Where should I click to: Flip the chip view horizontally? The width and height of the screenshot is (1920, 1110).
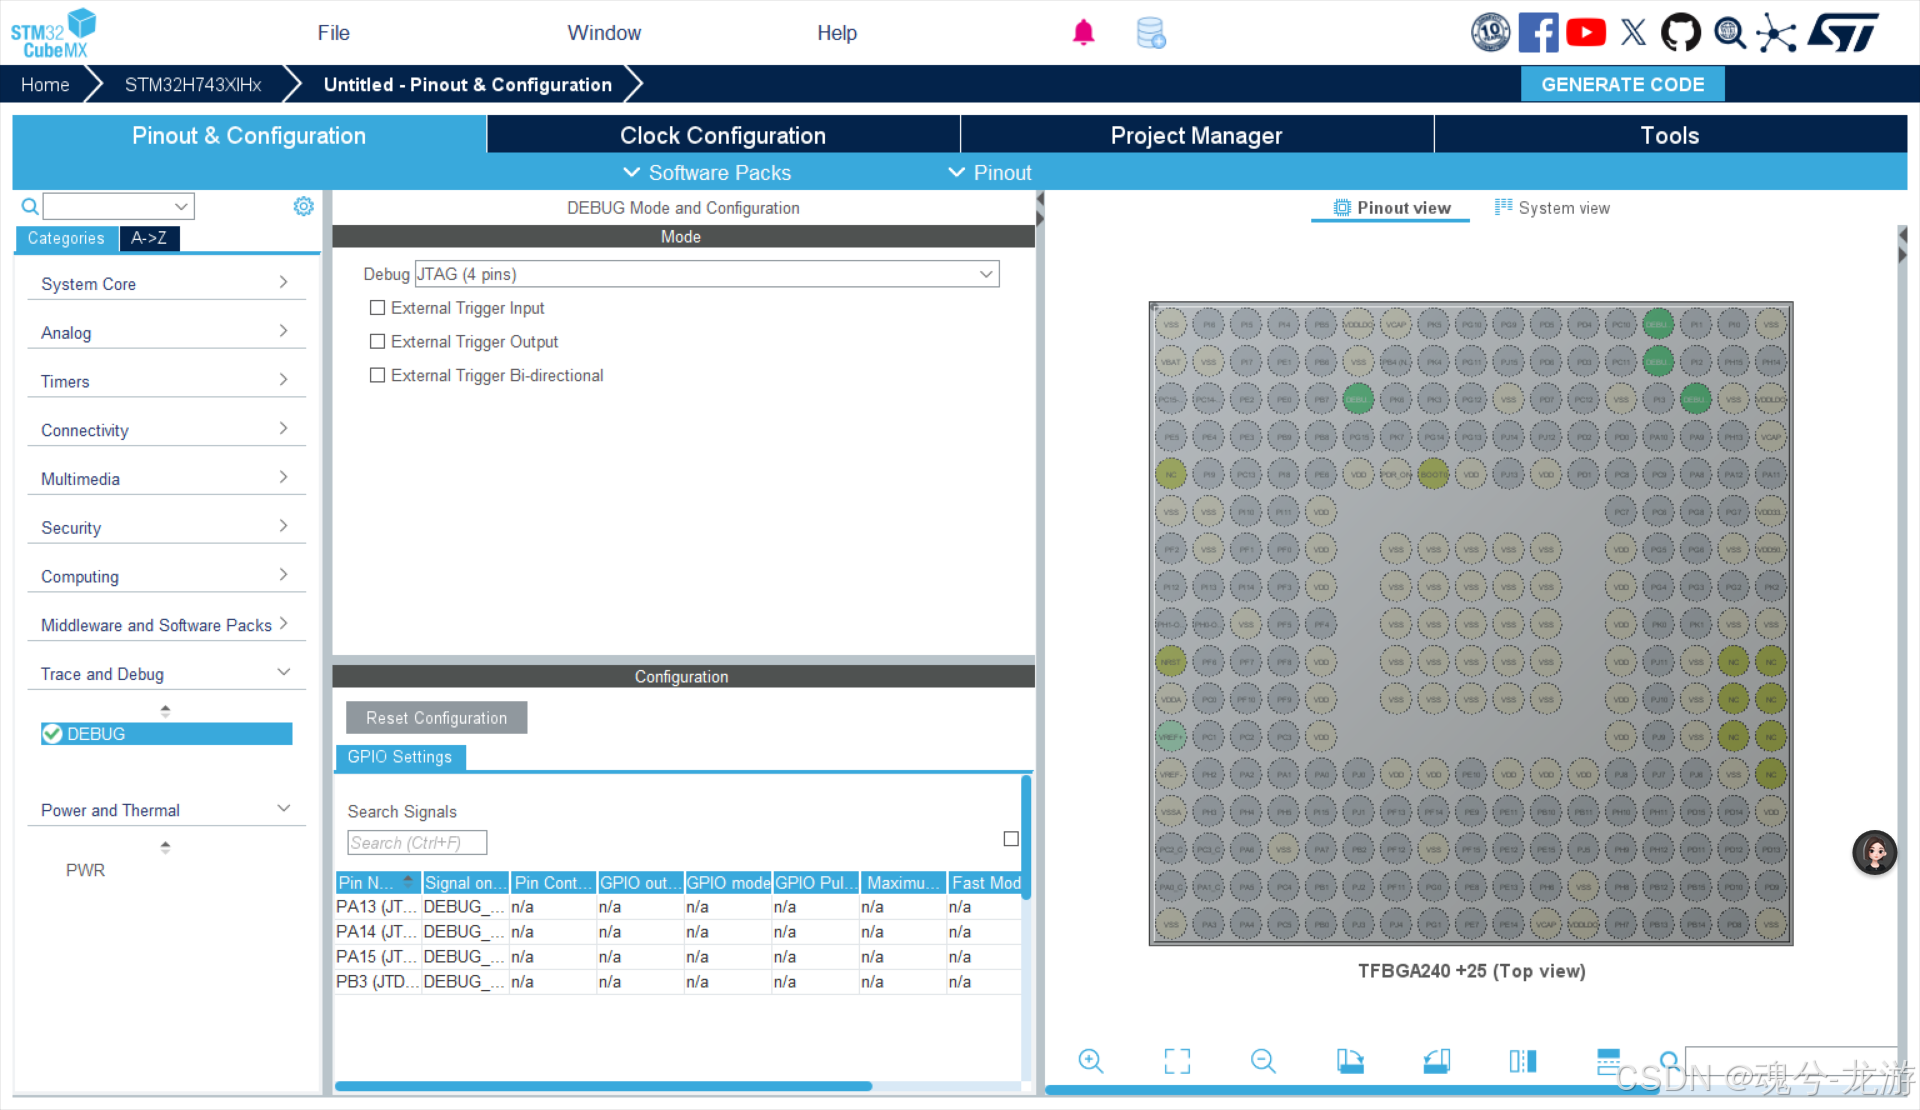pos(1522,1061)
